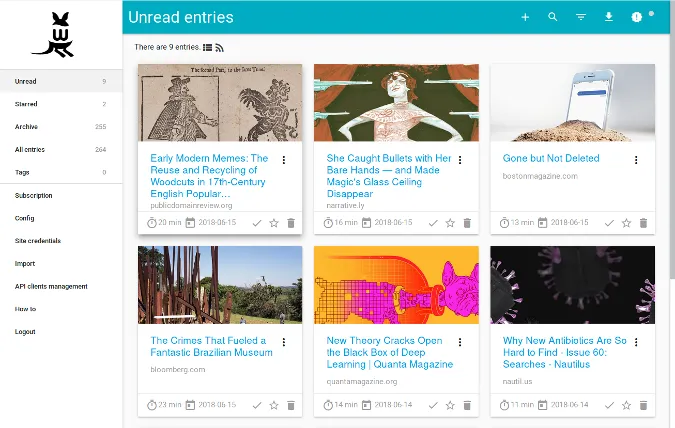The height and width of the screenshot is (428, 675).
Task: Click the alert icon in top-right header
Action: click(x=638, y=17)
